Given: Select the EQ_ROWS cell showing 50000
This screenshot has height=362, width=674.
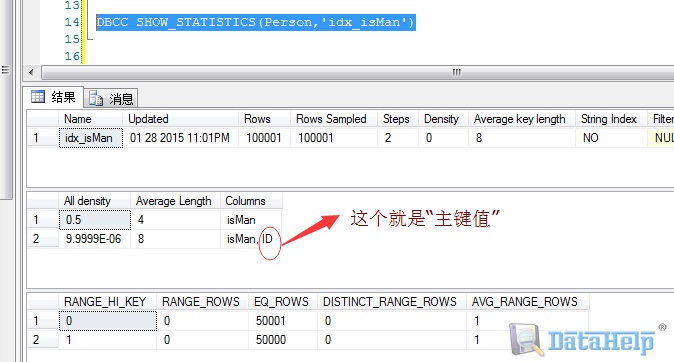Looking at the screenshot, I should tap(283, 340).
